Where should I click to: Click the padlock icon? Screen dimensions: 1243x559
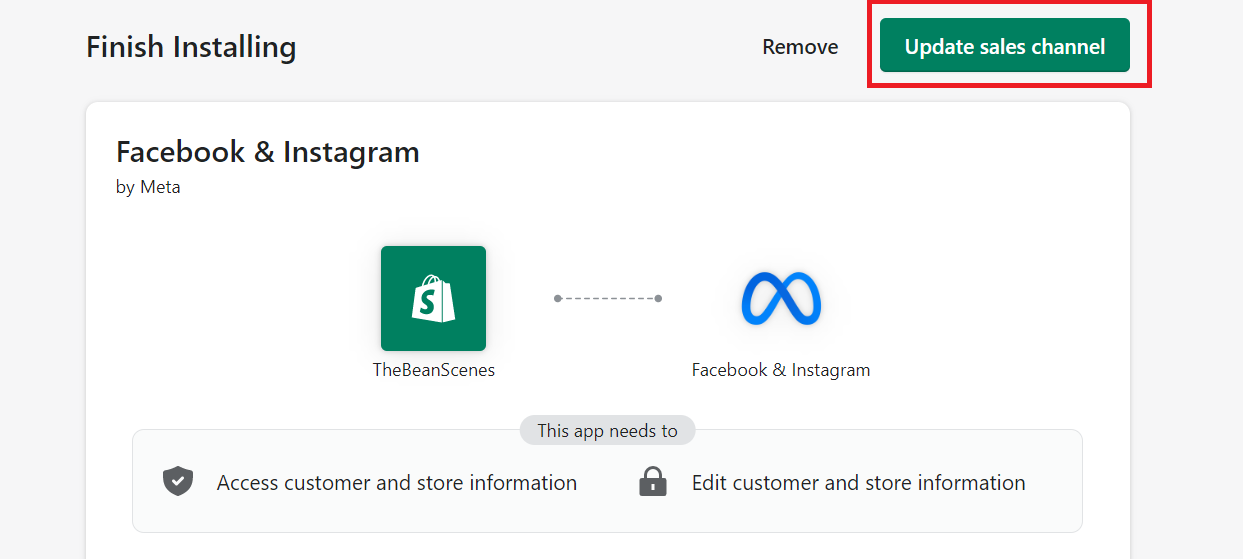(653, 482)
